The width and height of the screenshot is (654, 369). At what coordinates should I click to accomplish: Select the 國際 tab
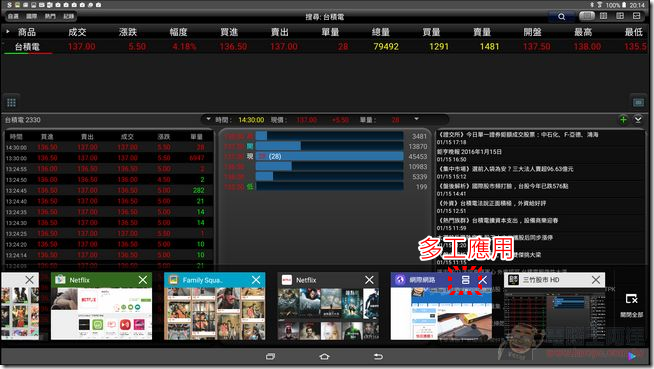(32, 16)
